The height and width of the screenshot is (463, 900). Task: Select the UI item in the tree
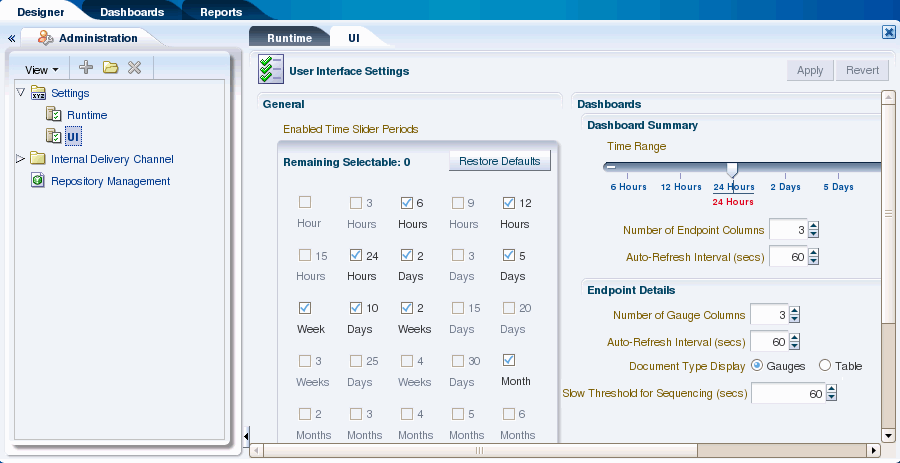coord(73,137)
